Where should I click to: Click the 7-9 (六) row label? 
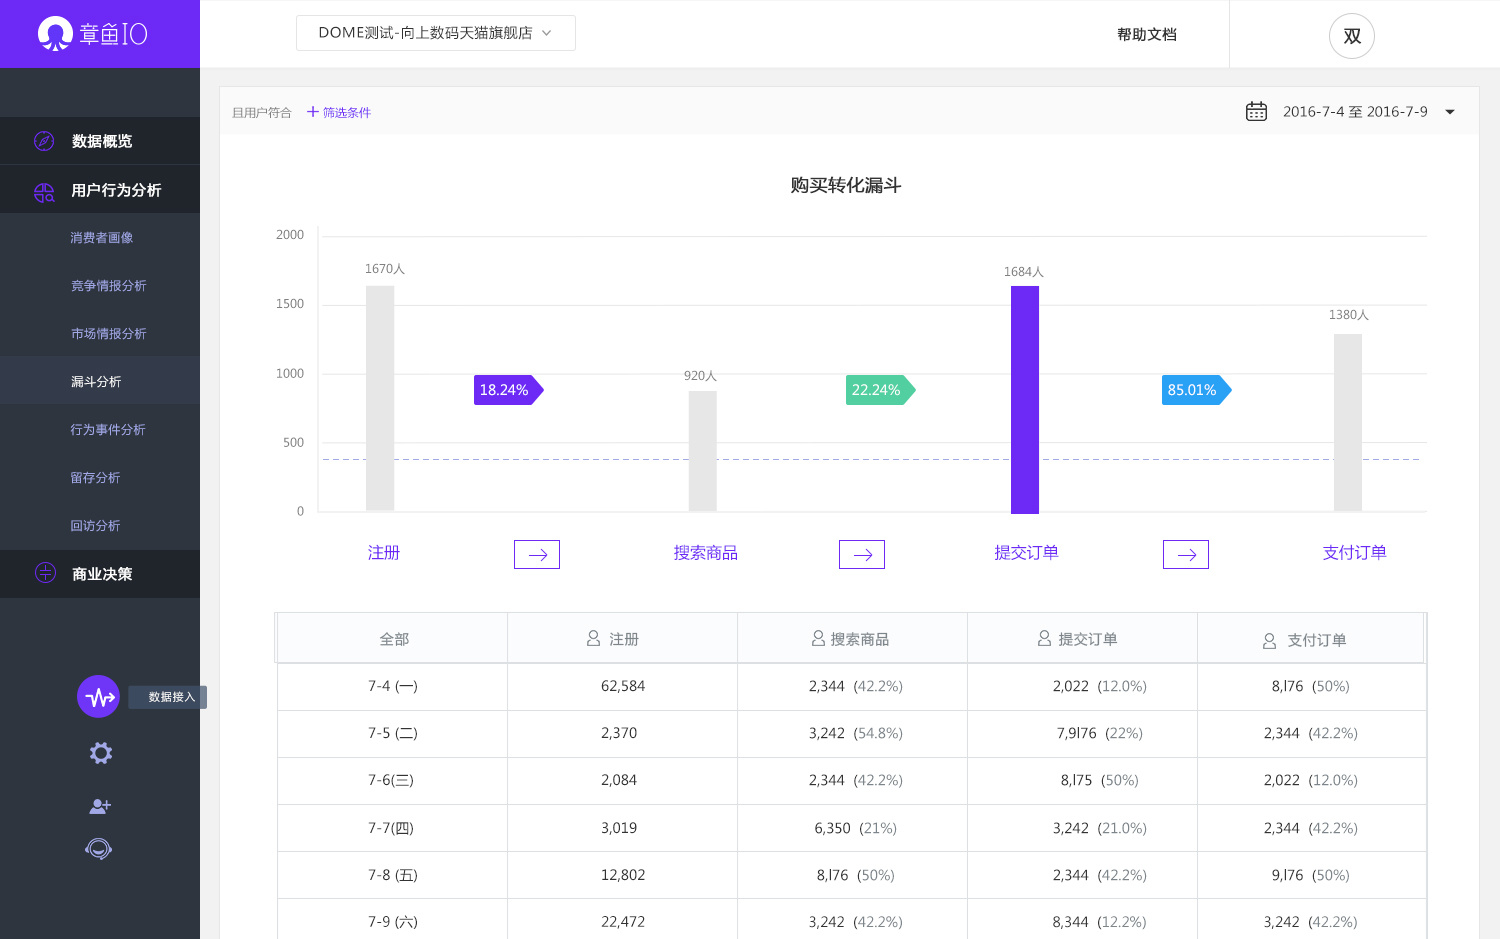point(393,922)
